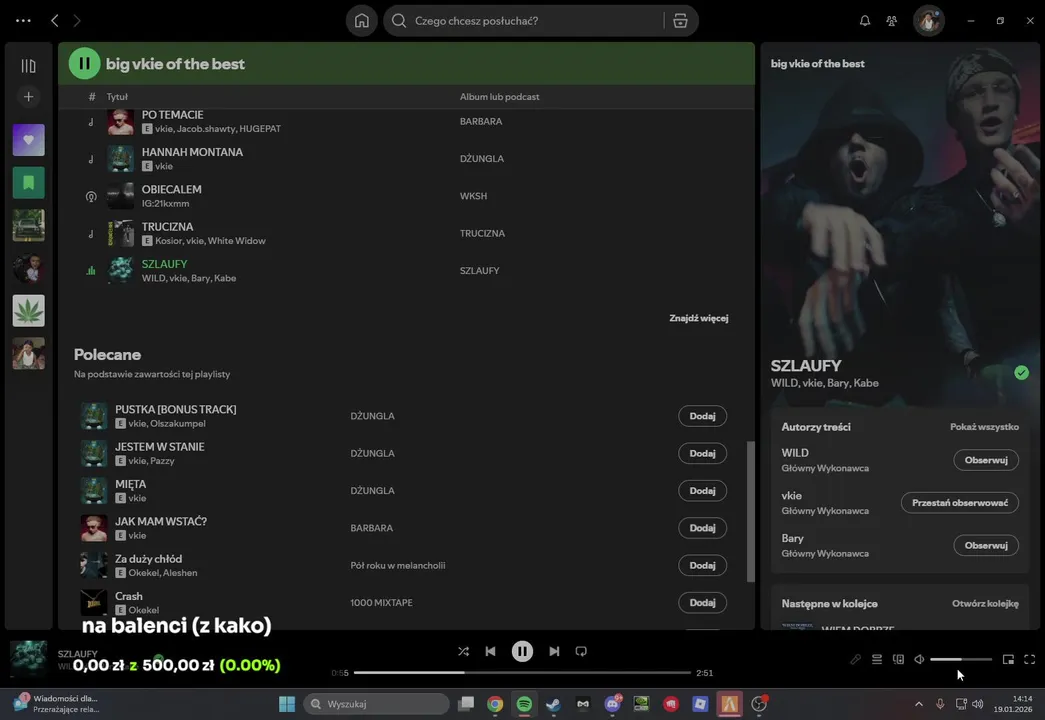
Task: Unfollow vkie with Przestań obserwować
Action: pos(960,503)
